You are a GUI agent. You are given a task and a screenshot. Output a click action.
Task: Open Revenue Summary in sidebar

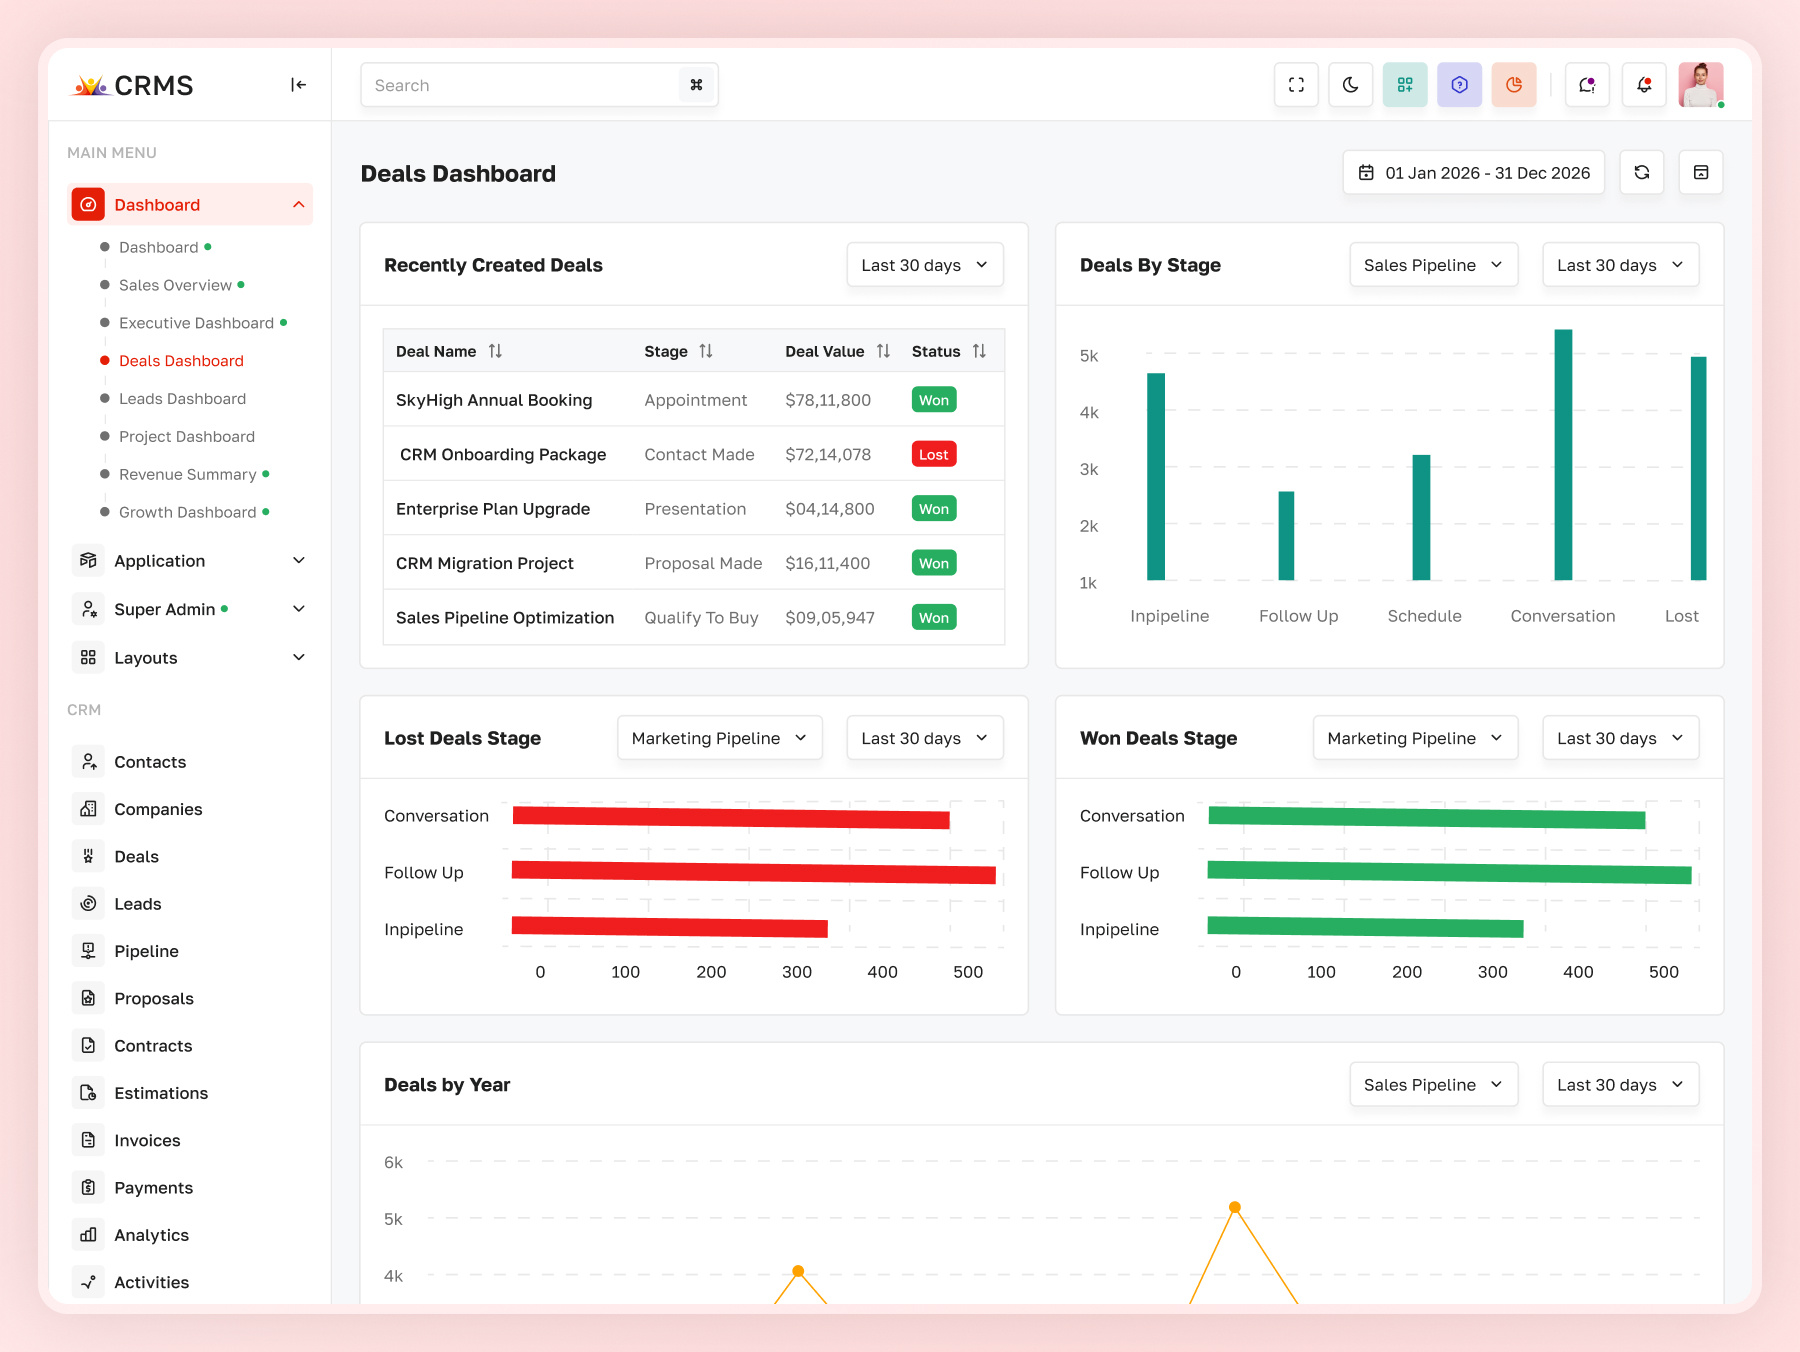(187, 475)
